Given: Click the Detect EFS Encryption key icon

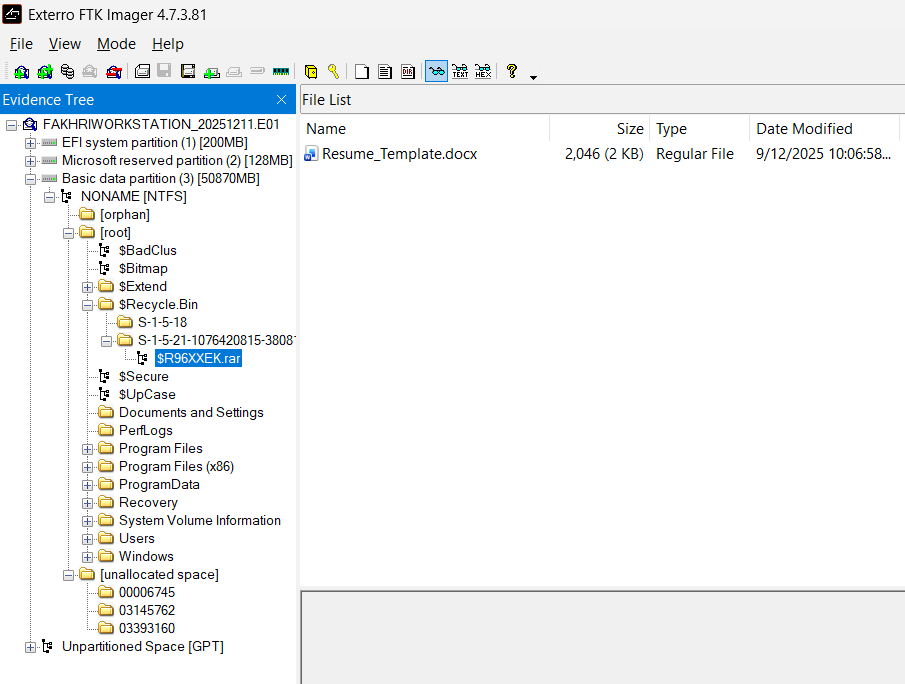Looking at the screenshot, I should [x=333, y=72].
